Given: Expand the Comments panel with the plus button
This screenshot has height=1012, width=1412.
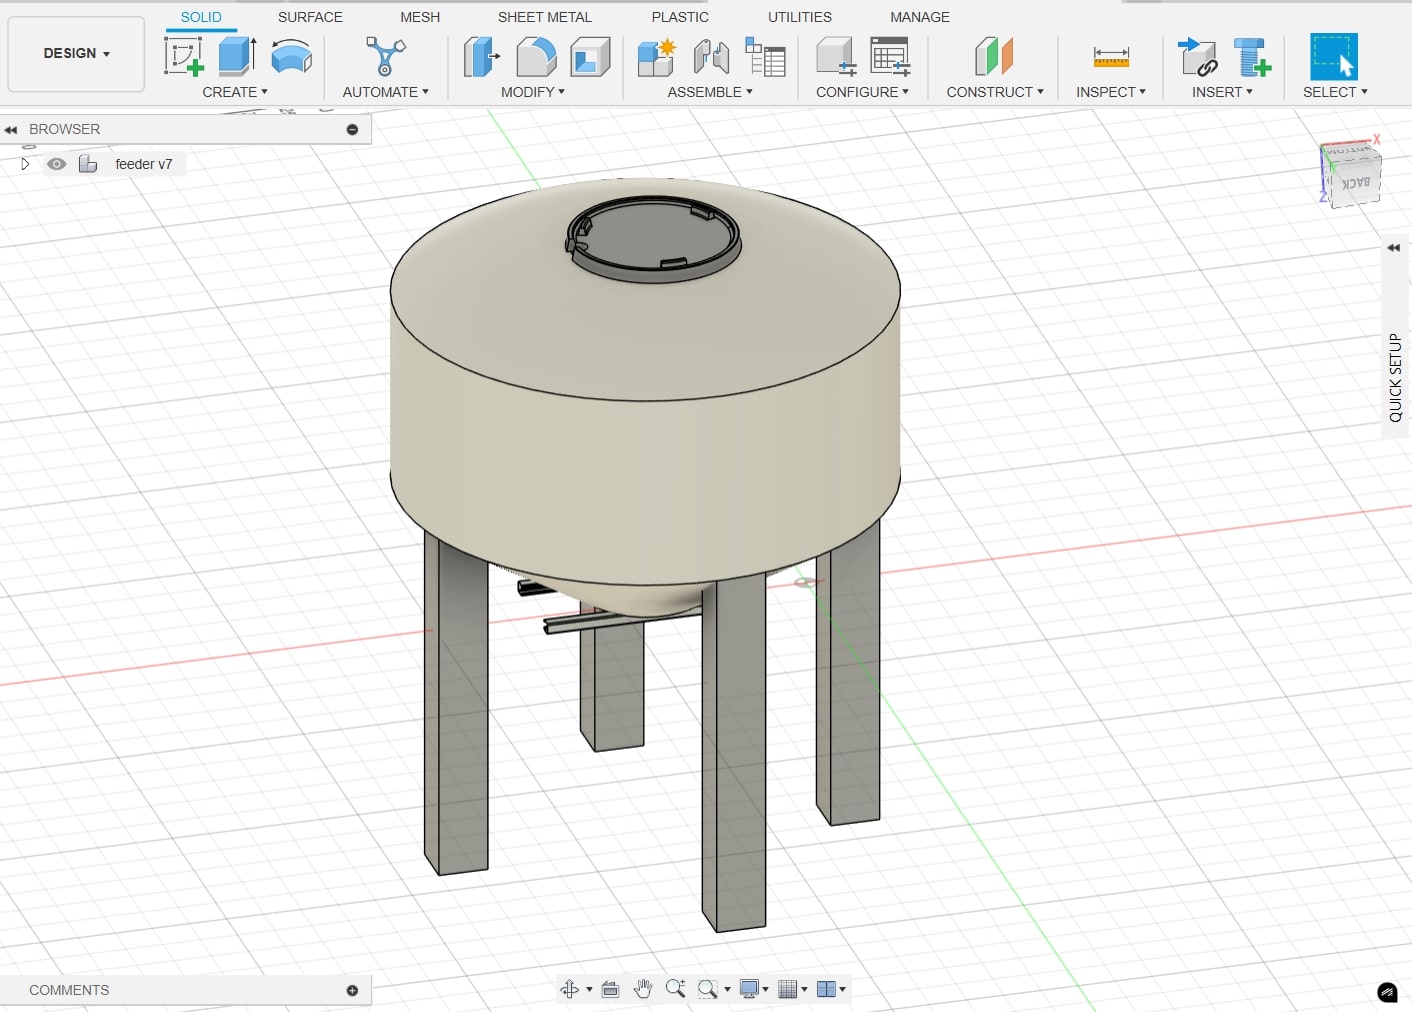Looking at the screenshot, I should coord(352,990).
